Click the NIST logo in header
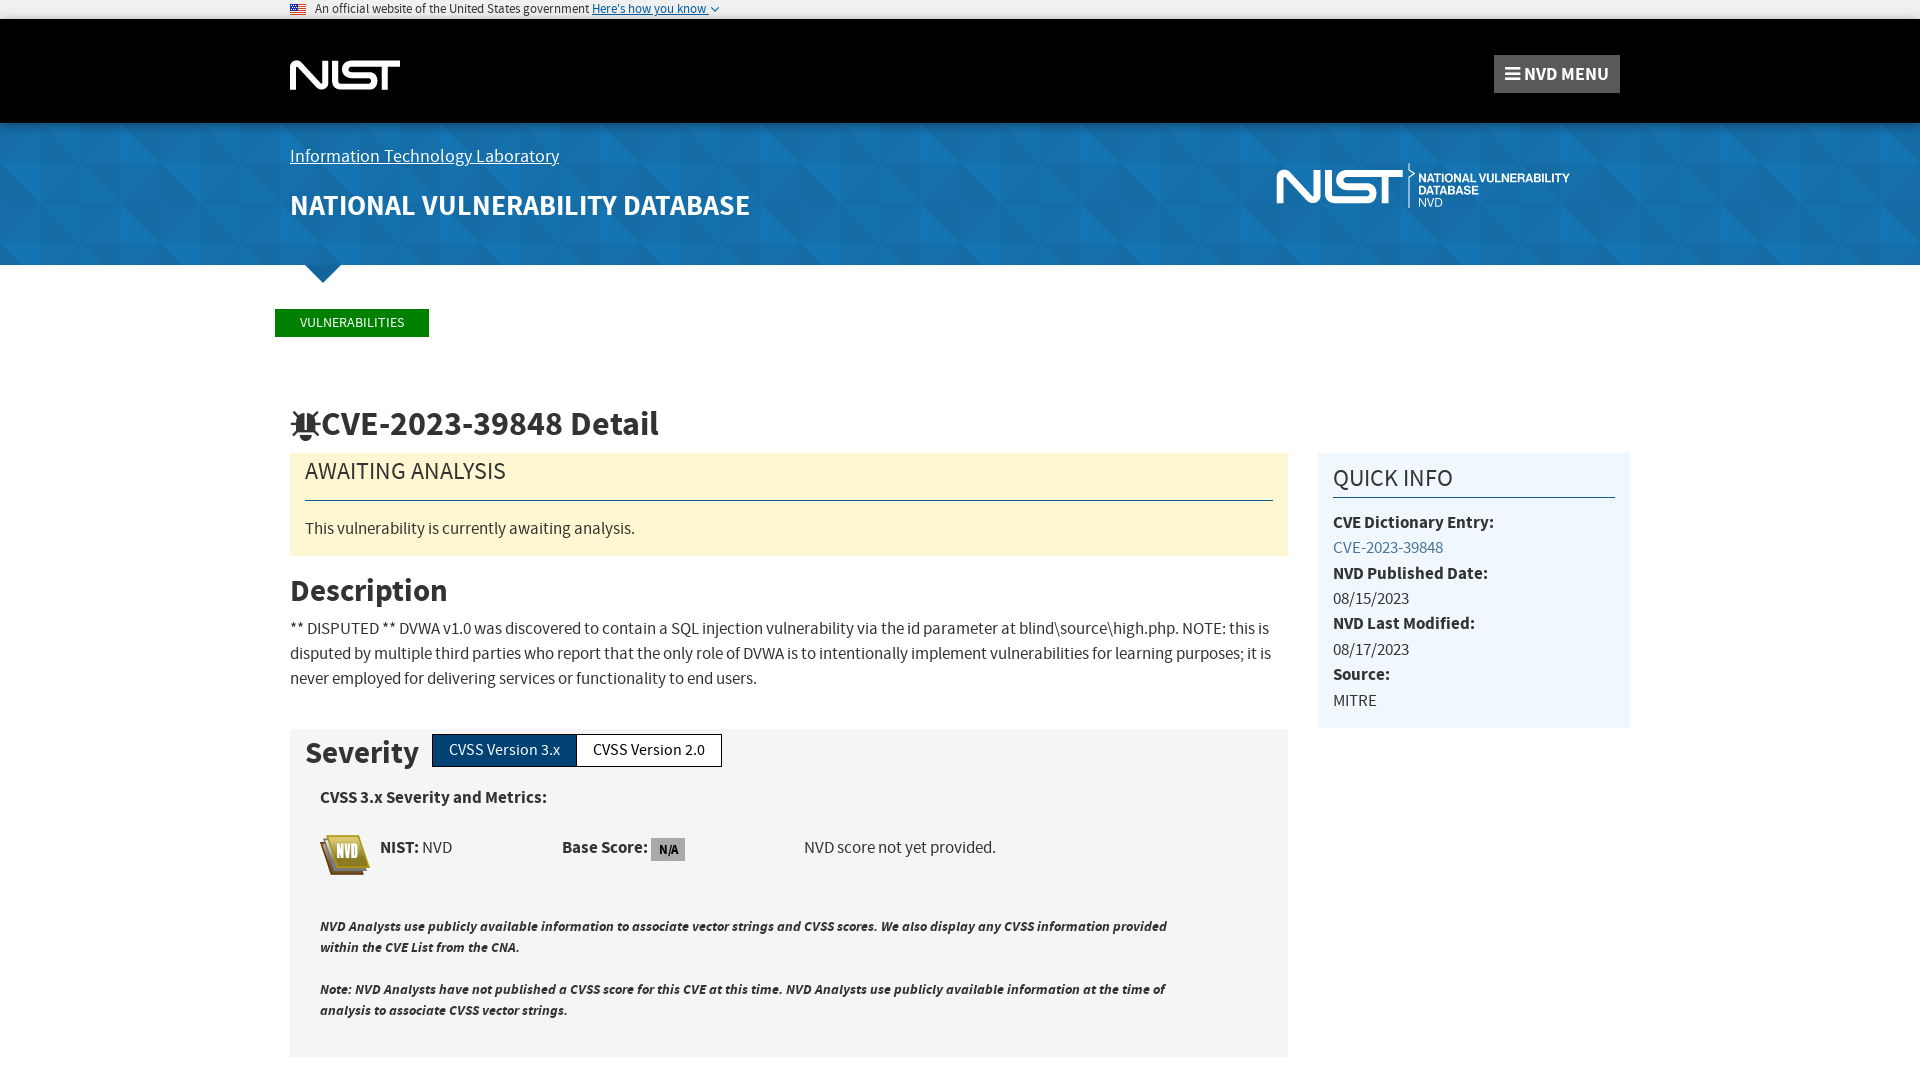This screenshot has width=1920, height=1080. coord(345,75)
